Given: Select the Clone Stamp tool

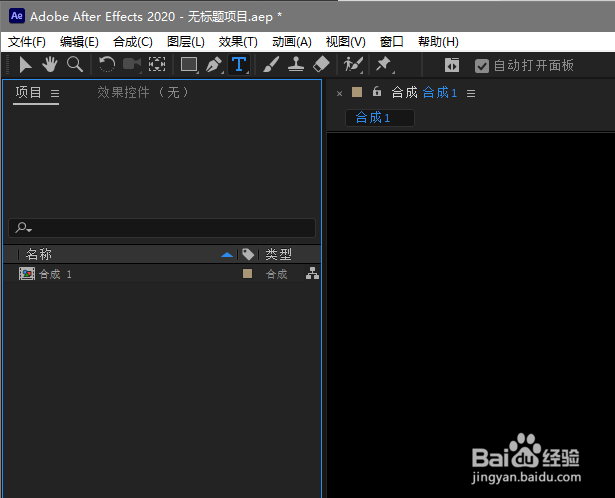Looking at the screenshot, I should [296, 64].
